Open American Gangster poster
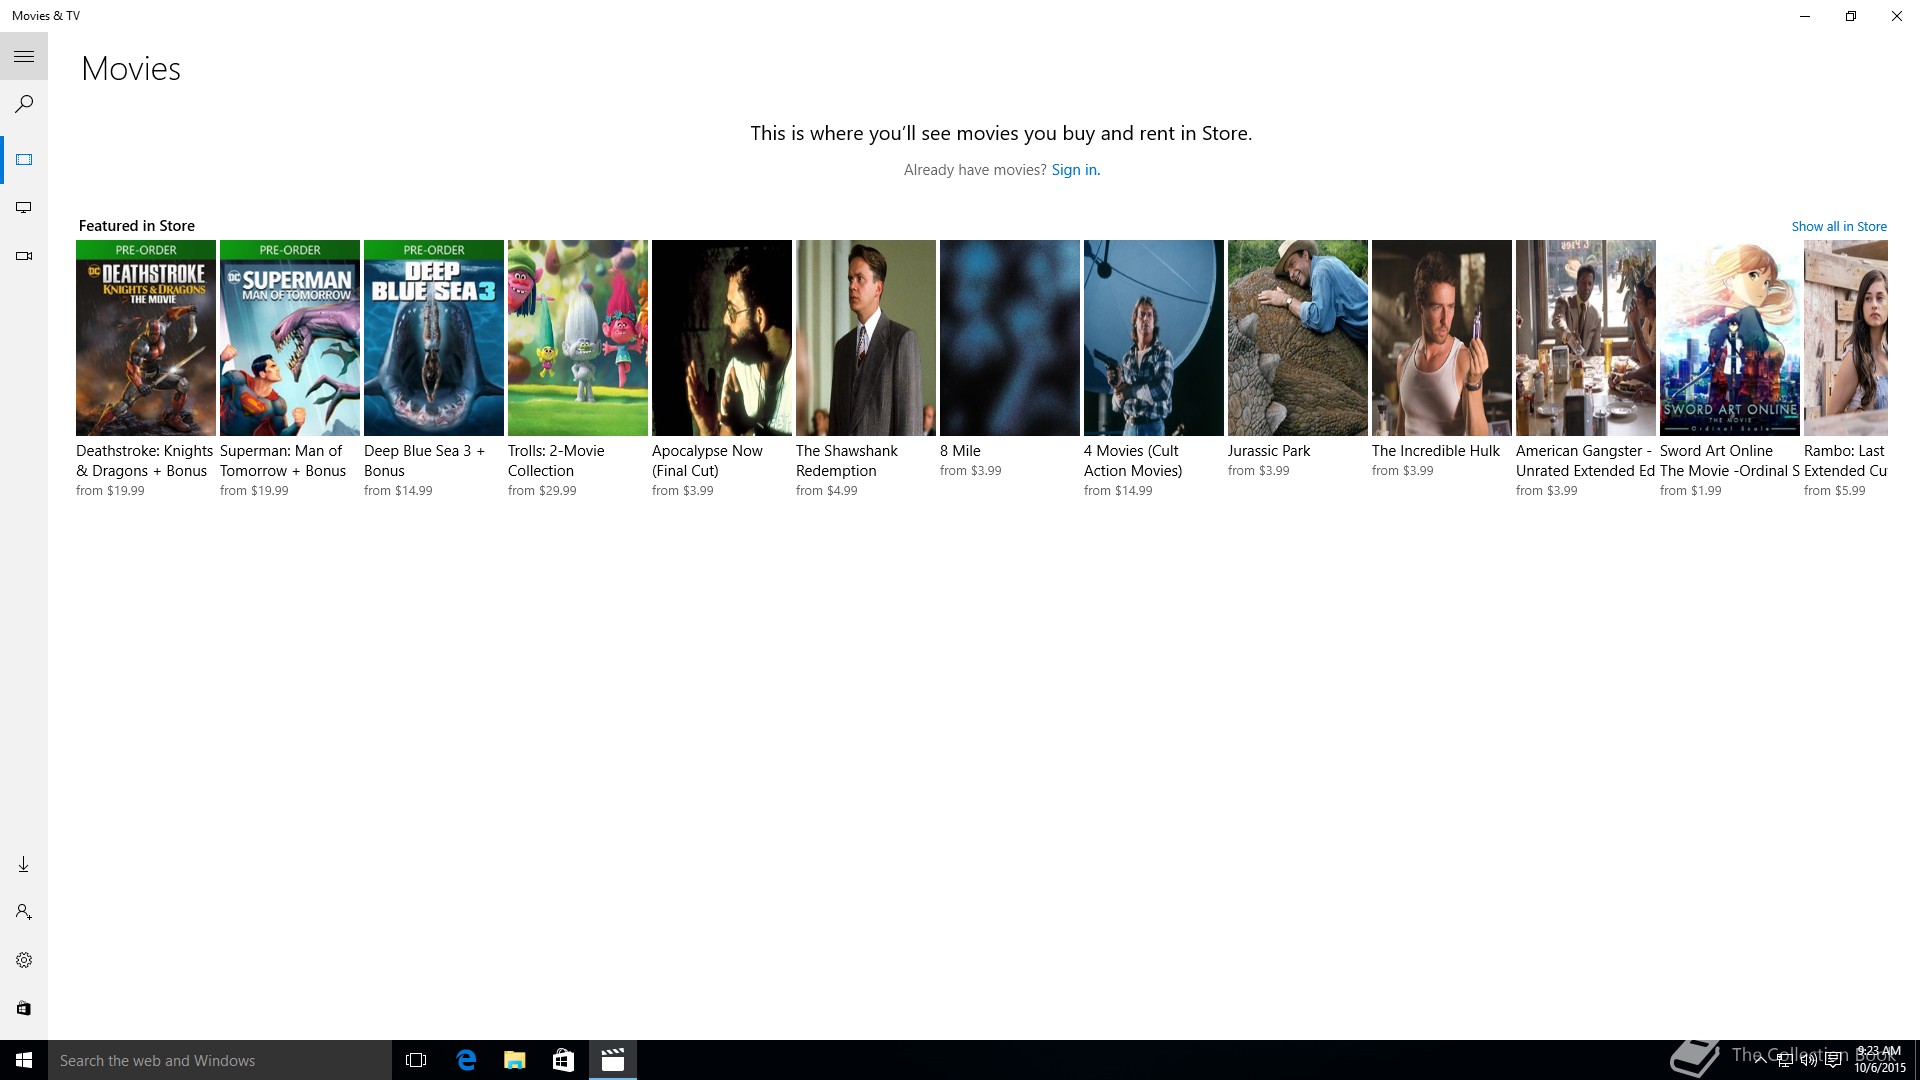The width and height of the screenshot is (1920, 1080). (1586, 338)
